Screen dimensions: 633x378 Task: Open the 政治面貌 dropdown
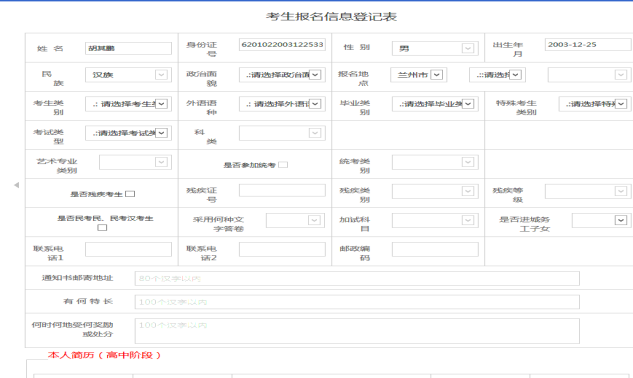pos(282,75)
